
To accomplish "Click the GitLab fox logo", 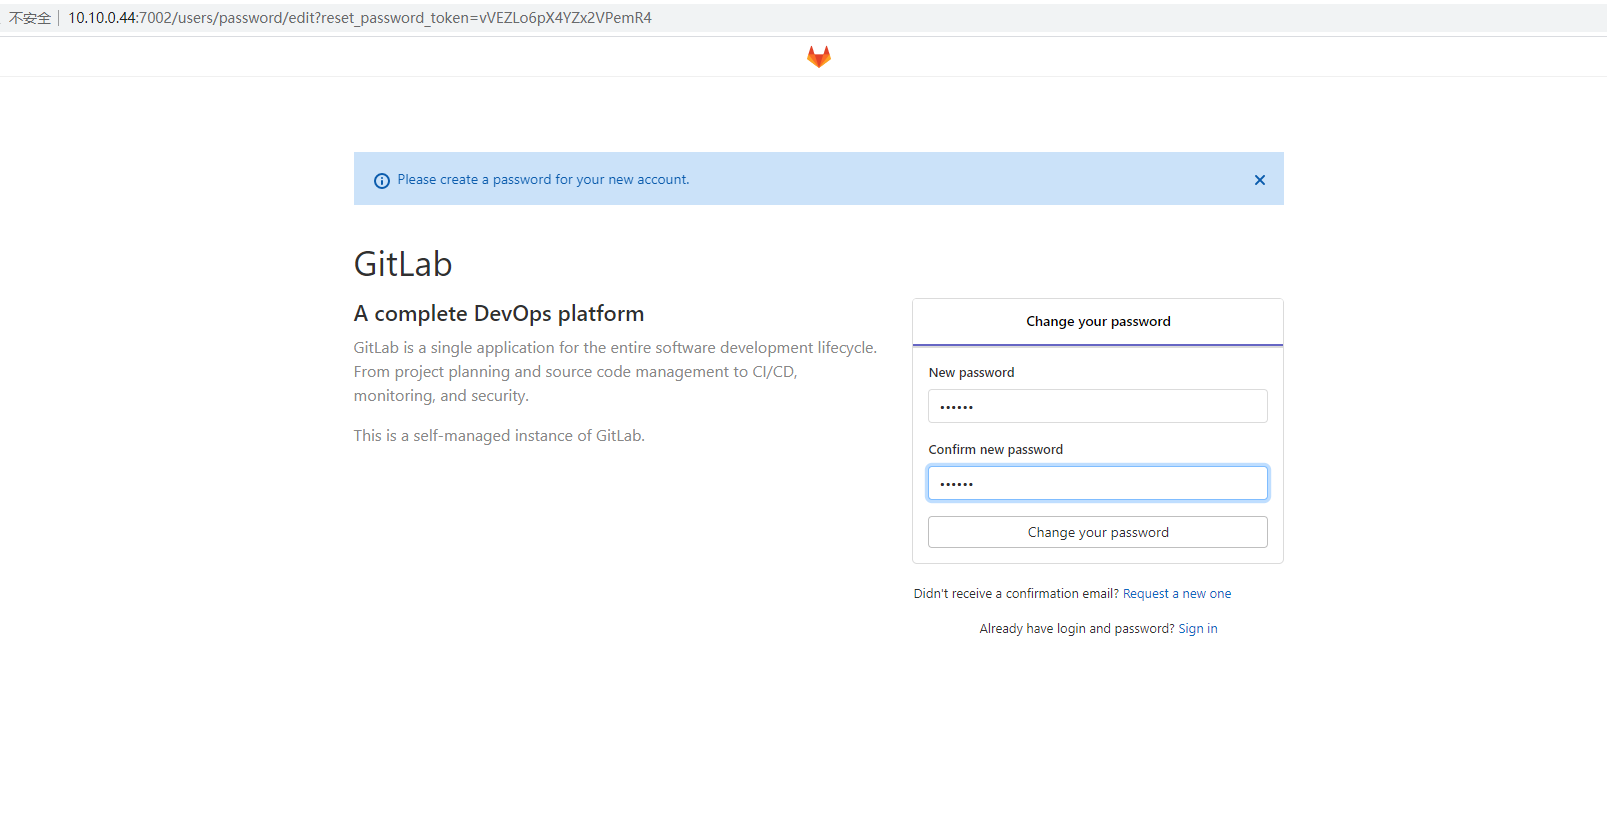I will 819,57.
